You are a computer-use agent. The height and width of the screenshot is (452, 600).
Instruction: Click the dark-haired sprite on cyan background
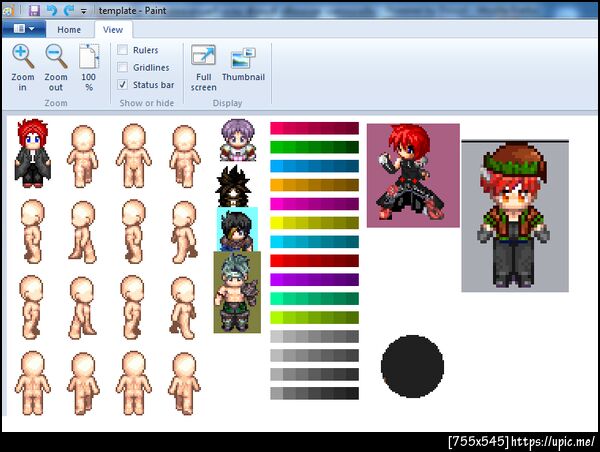click(237, 229)
